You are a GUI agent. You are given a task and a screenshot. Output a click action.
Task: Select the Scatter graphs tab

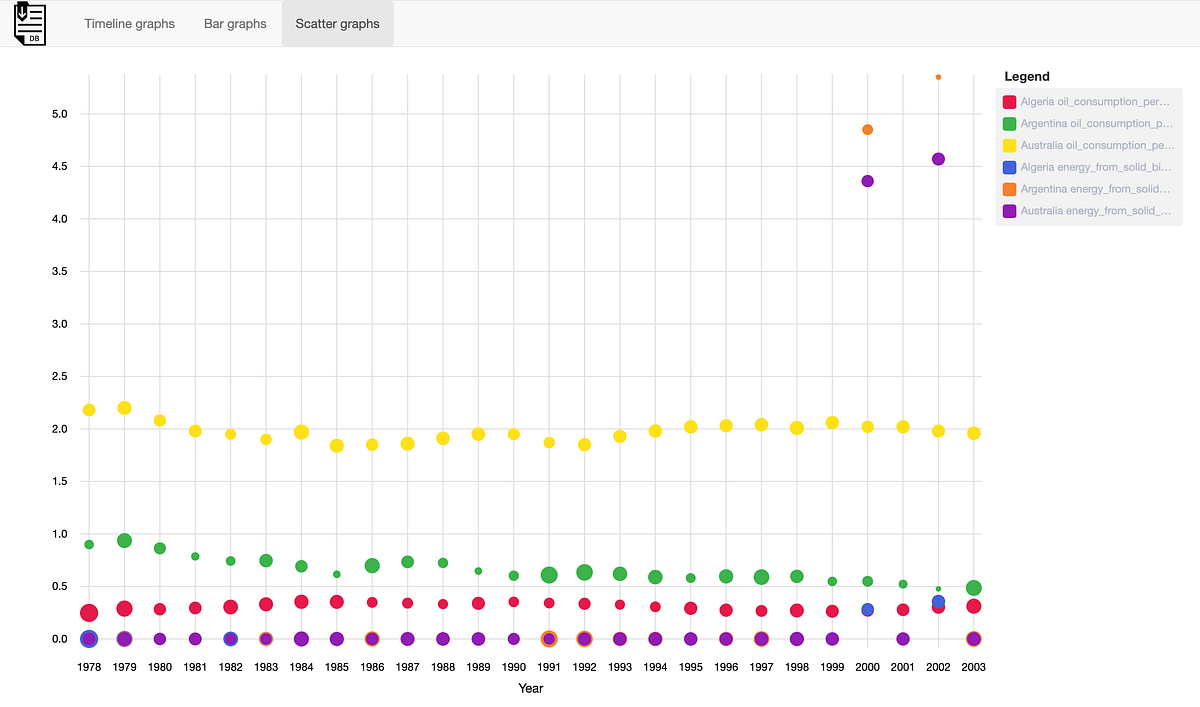tap(337, 23)
